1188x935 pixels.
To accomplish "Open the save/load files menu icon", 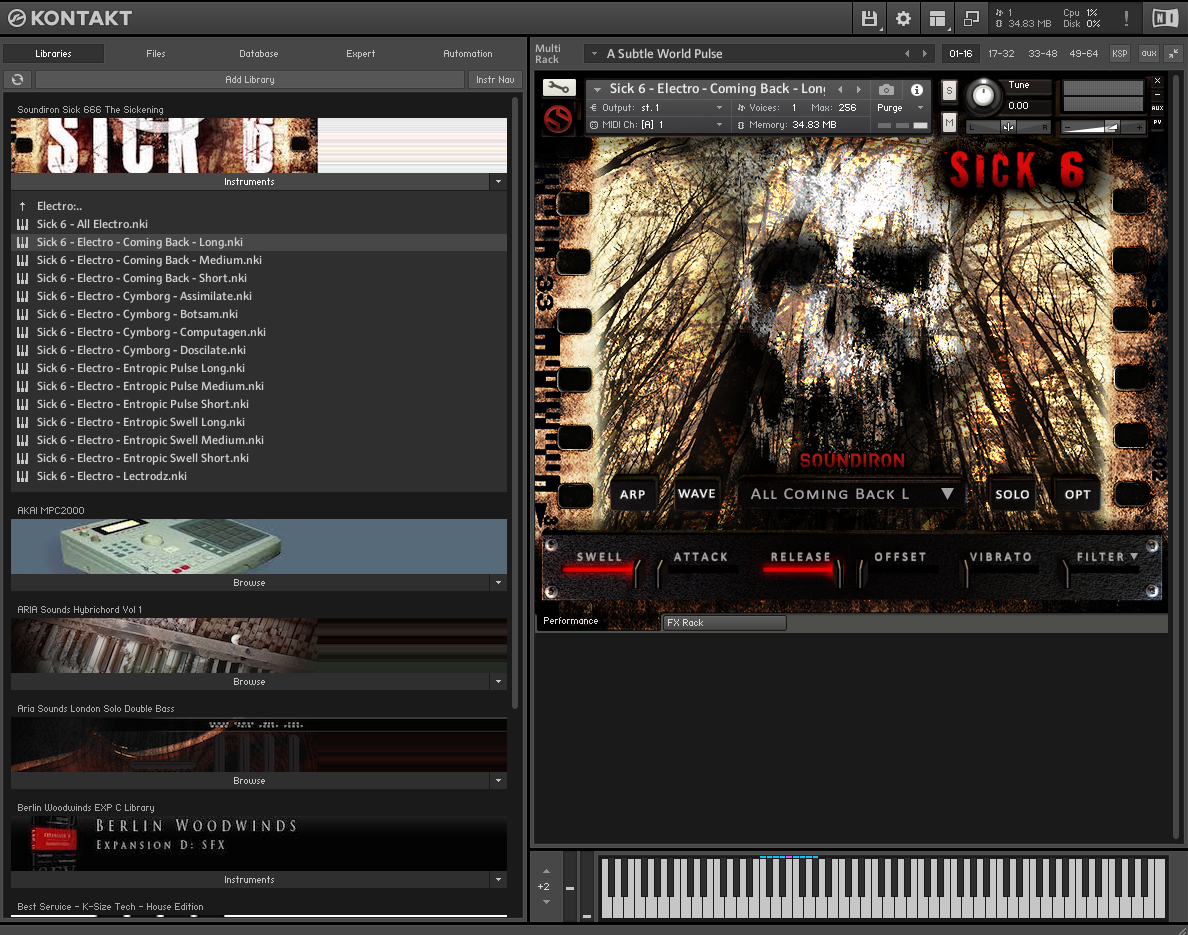I will pyautogui.click(x=869, y=18).
